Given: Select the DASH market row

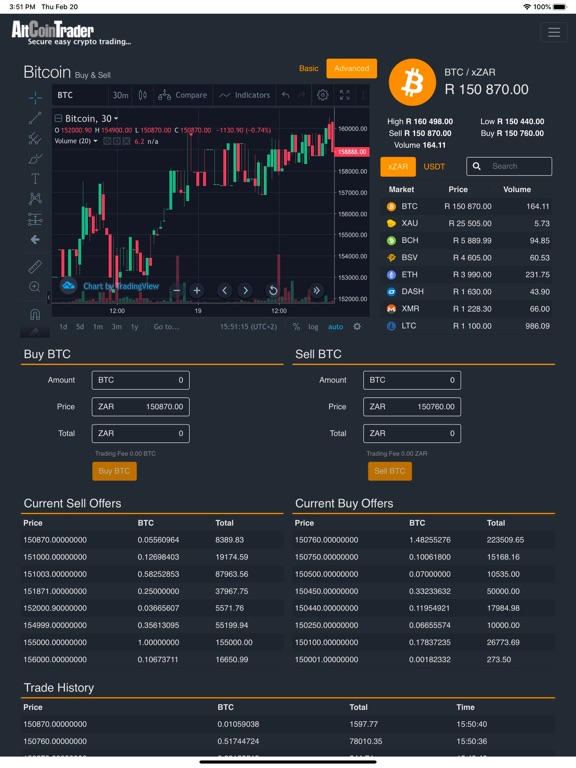Looking at the screenshot, I should tap(466, 292).
